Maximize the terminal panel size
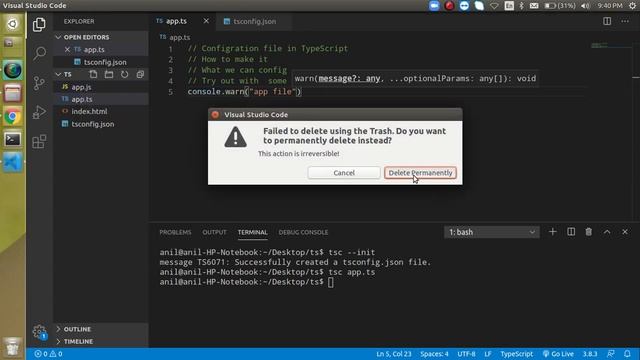Image resolution: width=640 pixels, height=360 pixels. (607, 232)
